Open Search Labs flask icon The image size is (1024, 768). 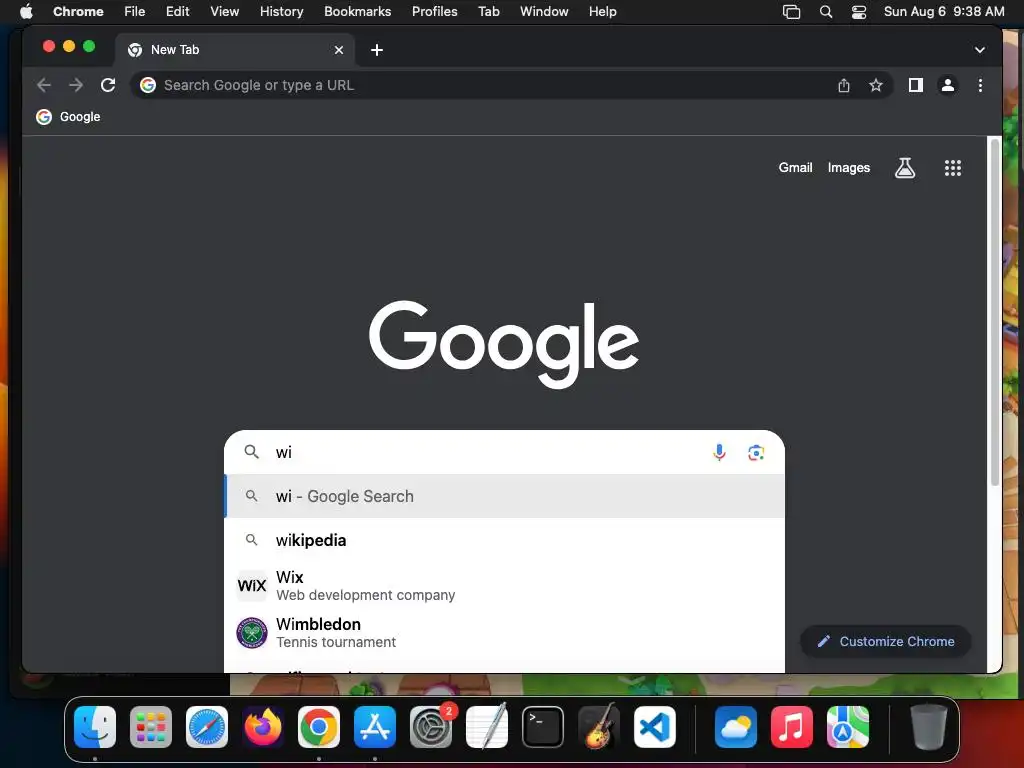(904, 168)
